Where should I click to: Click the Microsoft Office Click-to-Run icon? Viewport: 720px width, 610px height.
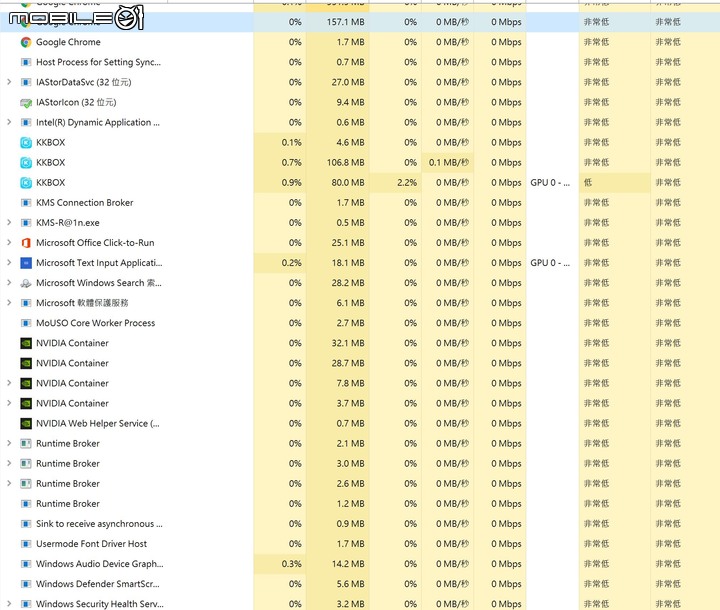coord(26,243)
